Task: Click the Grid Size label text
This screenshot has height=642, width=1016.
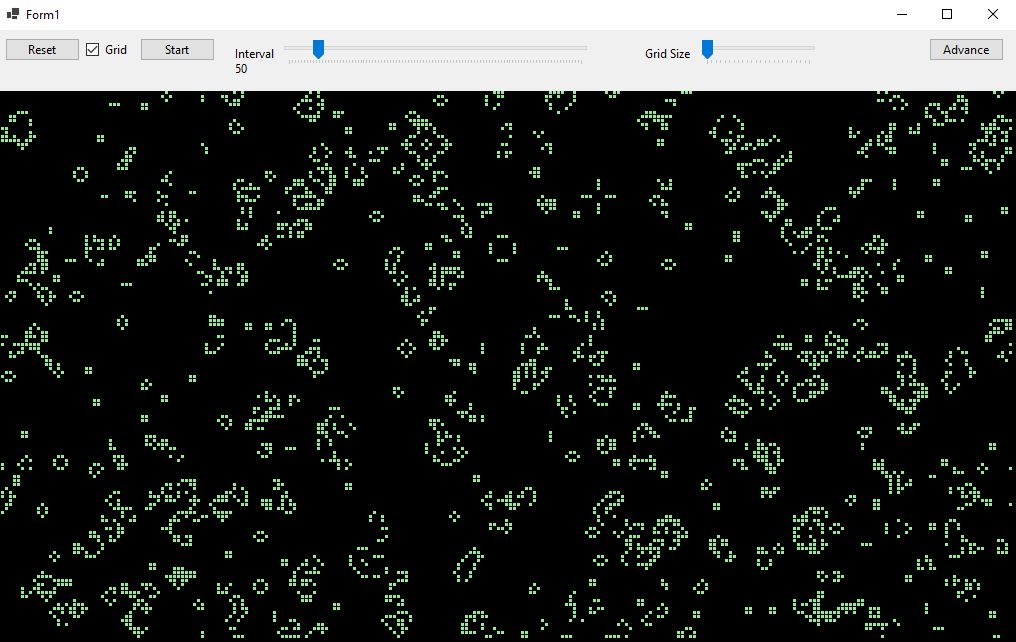Action: 667,54
